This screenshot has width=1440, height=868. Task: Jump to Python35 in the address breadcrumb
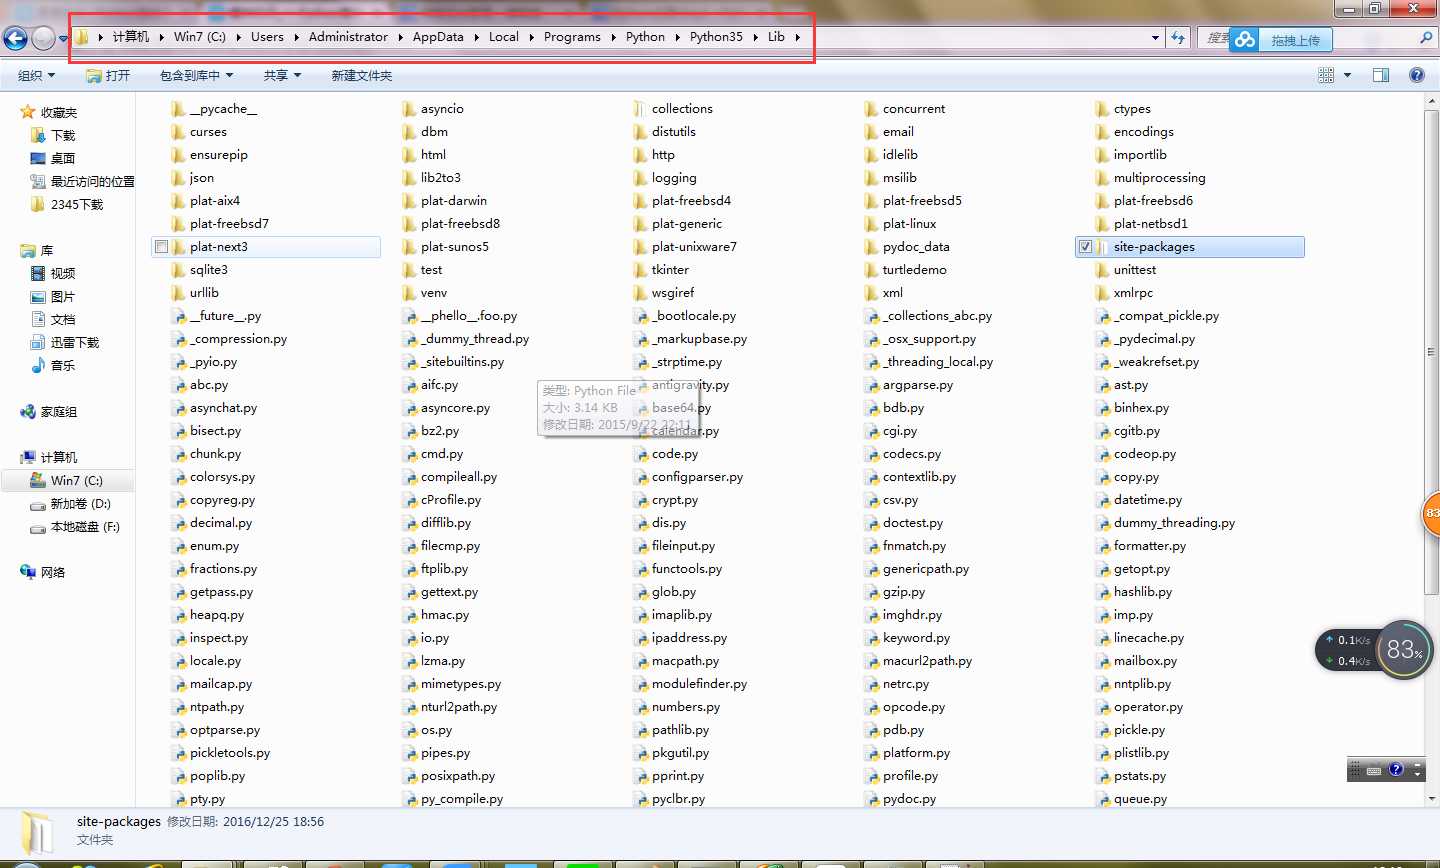(716, 37)
